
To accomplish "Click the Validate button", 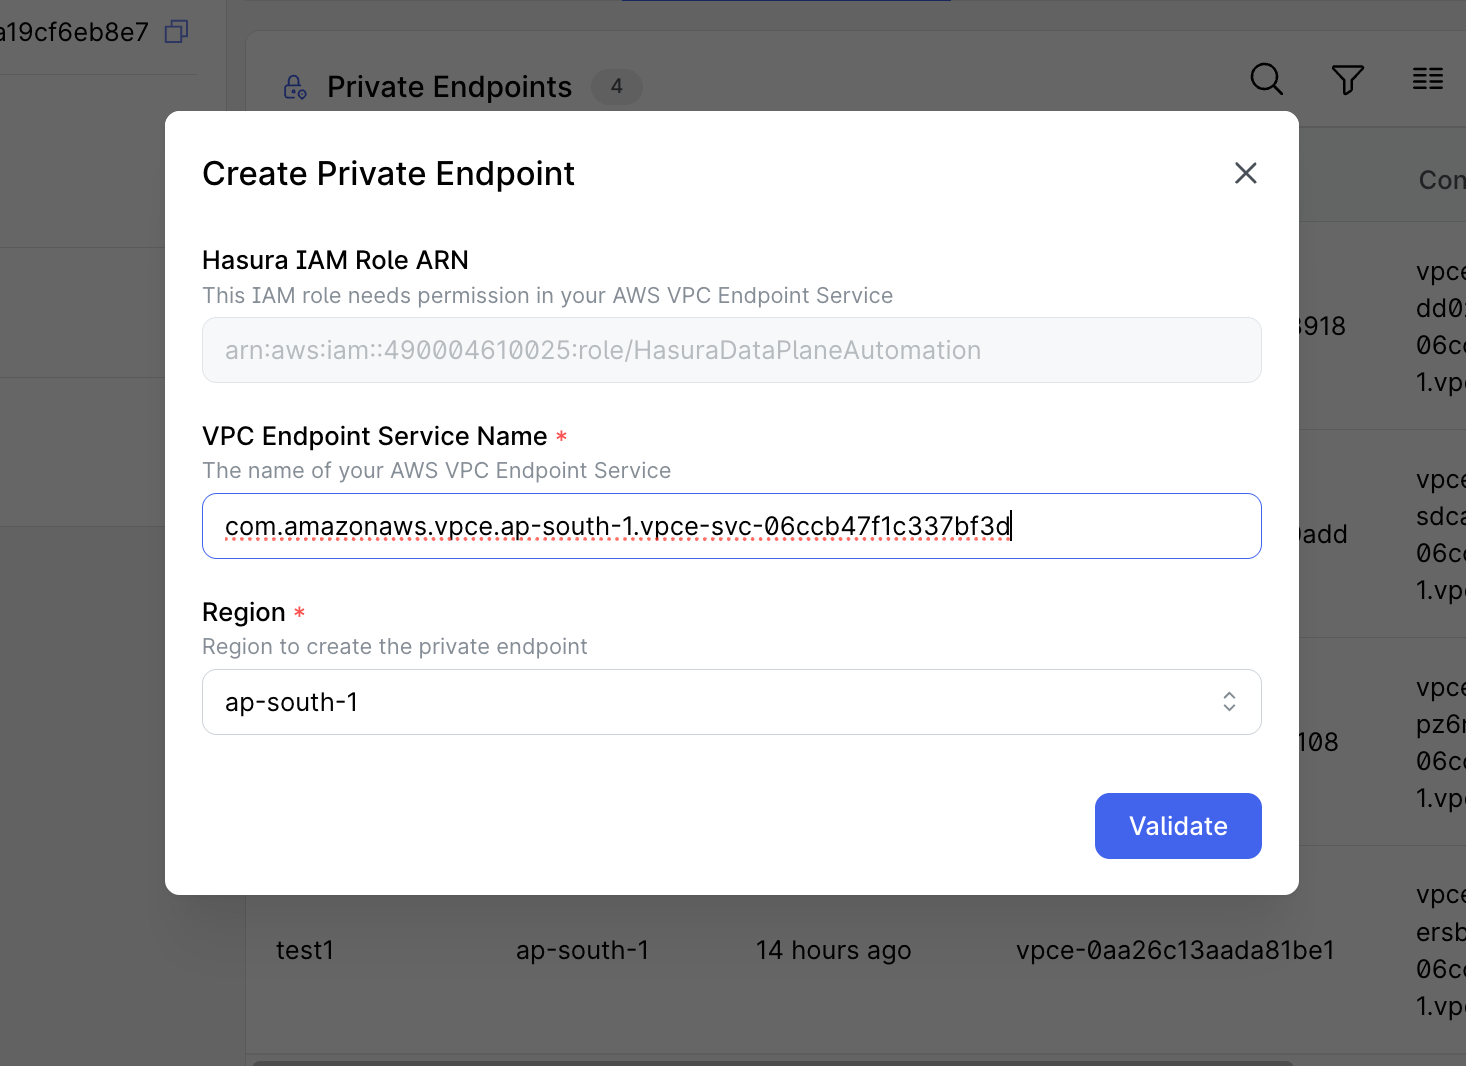I will coord(1177,825).
